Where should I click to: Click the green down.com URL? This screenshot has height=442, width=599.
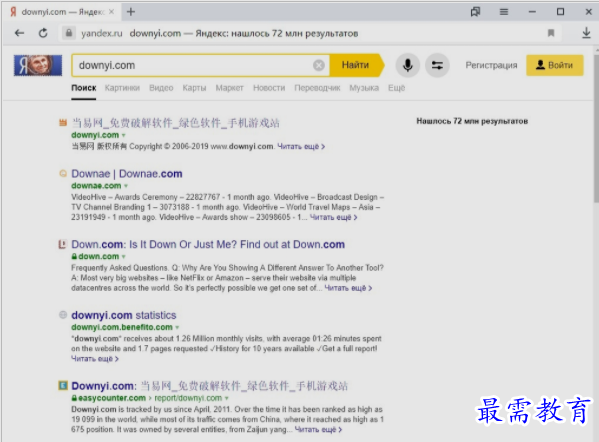click(99, 256)
